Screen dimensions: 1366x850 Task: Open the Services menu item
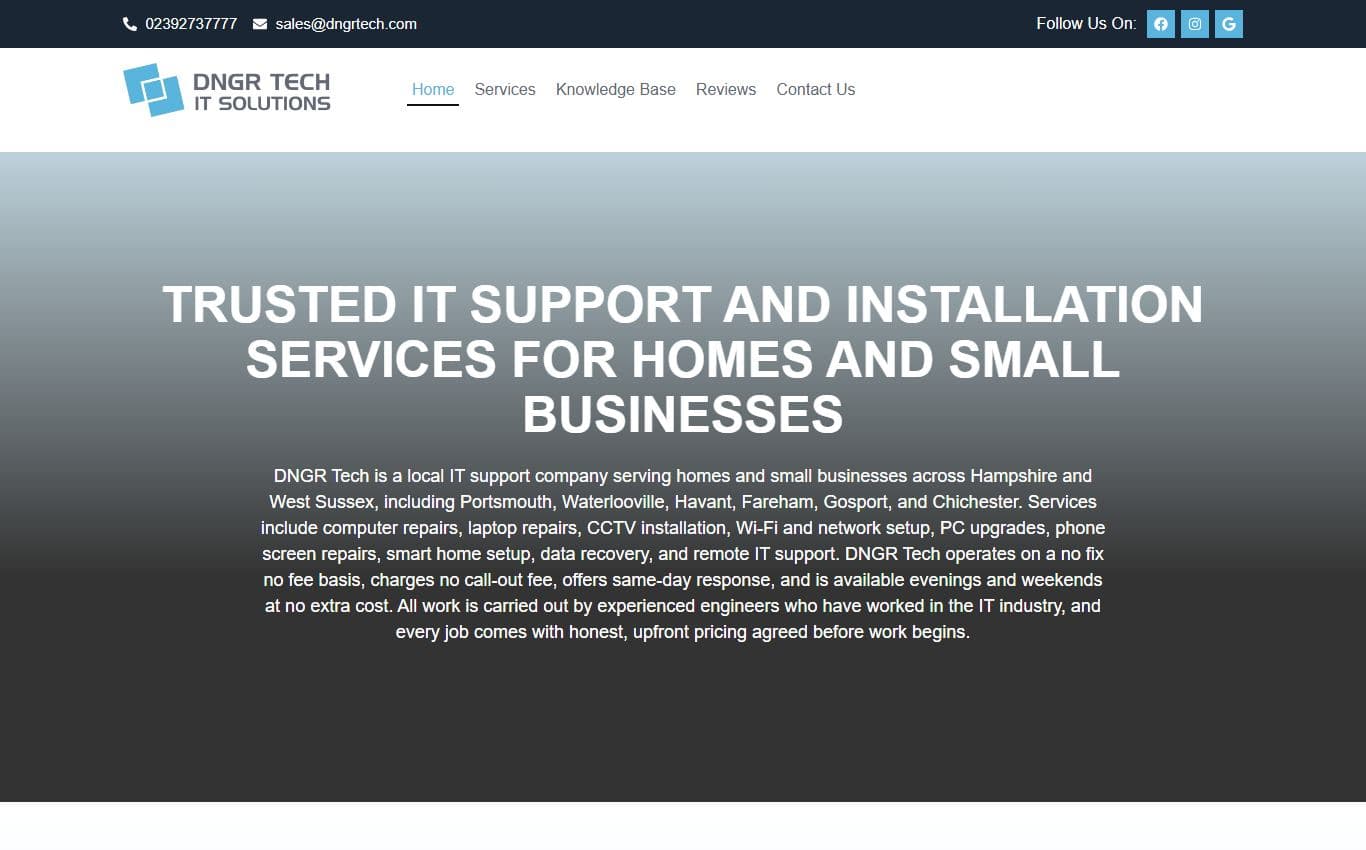click(505, 89)
